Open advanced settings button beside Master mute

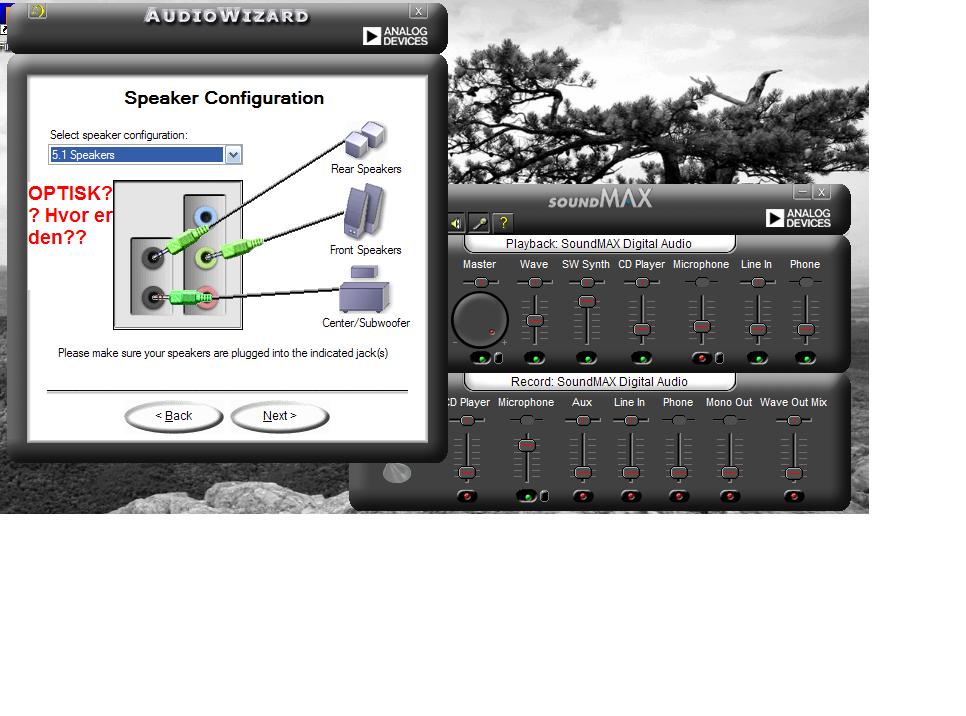tap(499, 358)
